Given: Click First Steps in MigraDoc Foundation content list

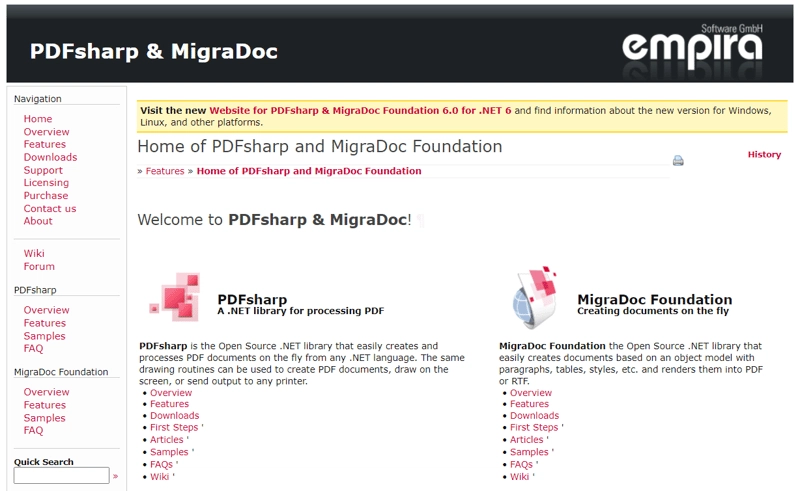Looking at the screenshot, I should click(x=534, y=427).
